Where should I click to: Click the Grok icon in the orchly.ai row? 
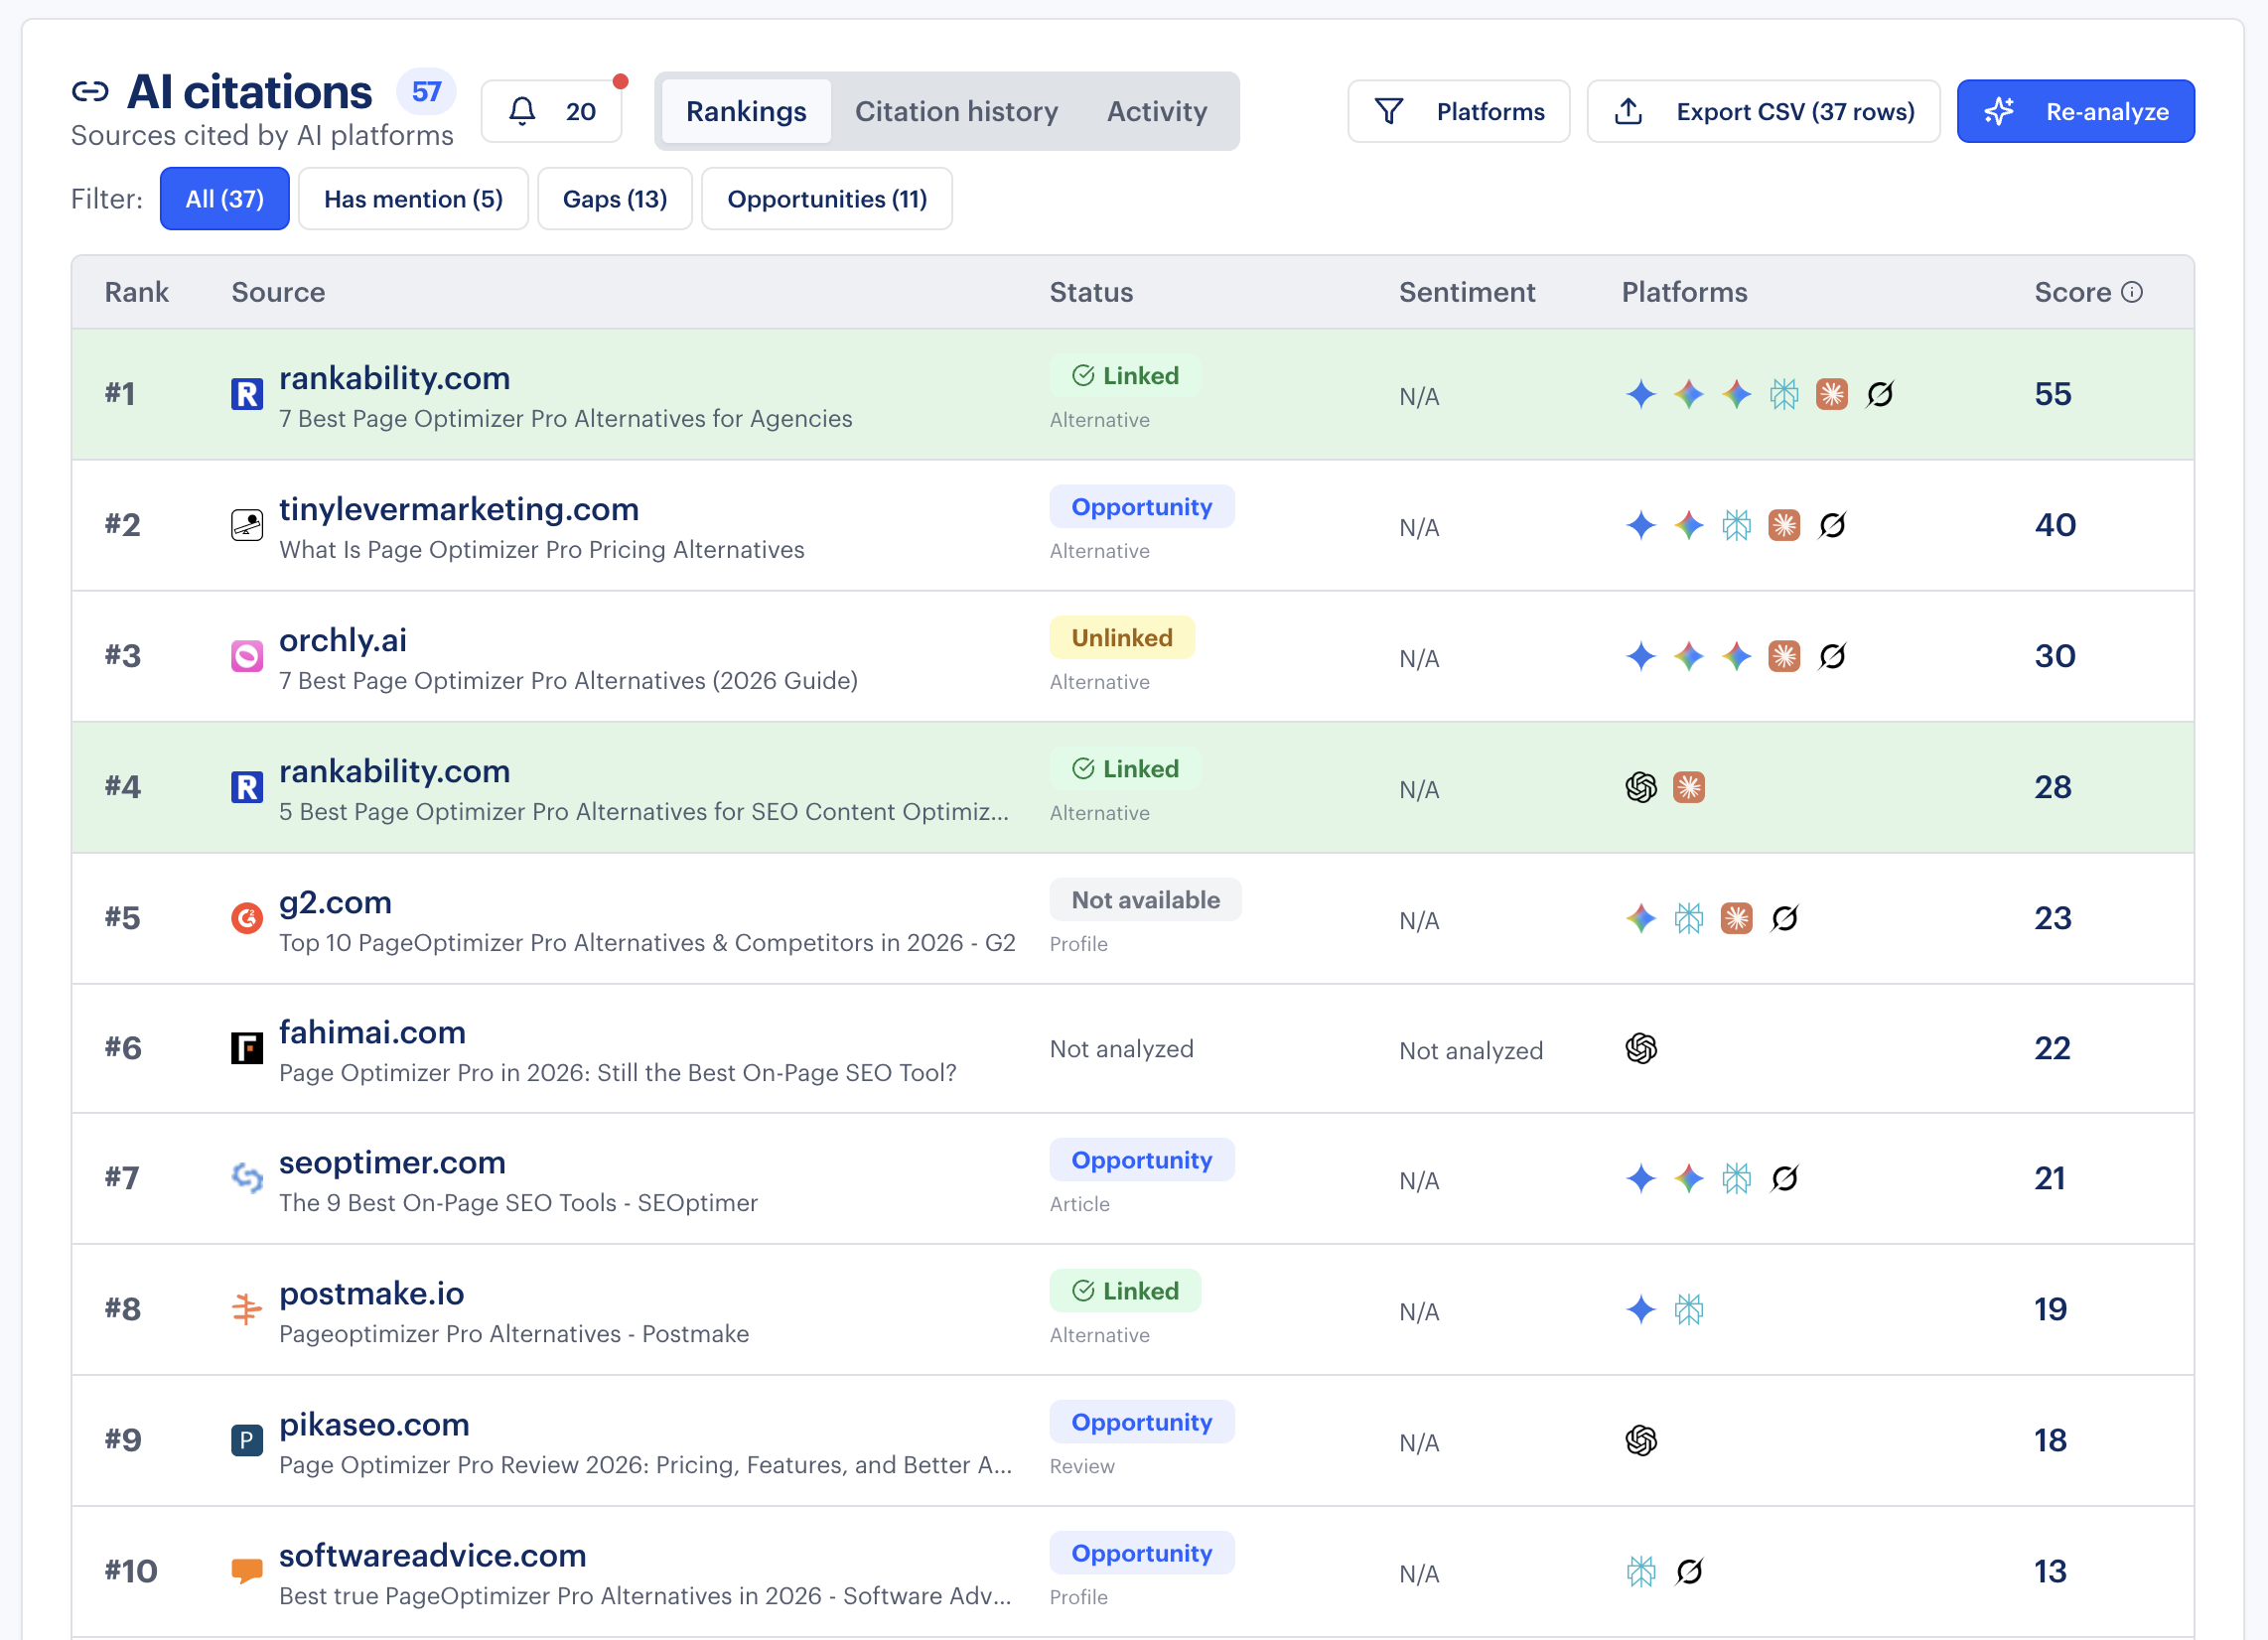point(1832,657)
